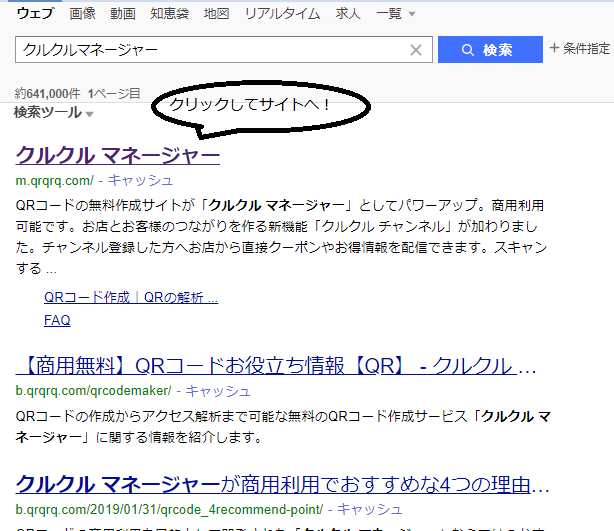Click the magnifier icon in the search button
This screenshot has height=531, width=614.
tap(468, 50)
